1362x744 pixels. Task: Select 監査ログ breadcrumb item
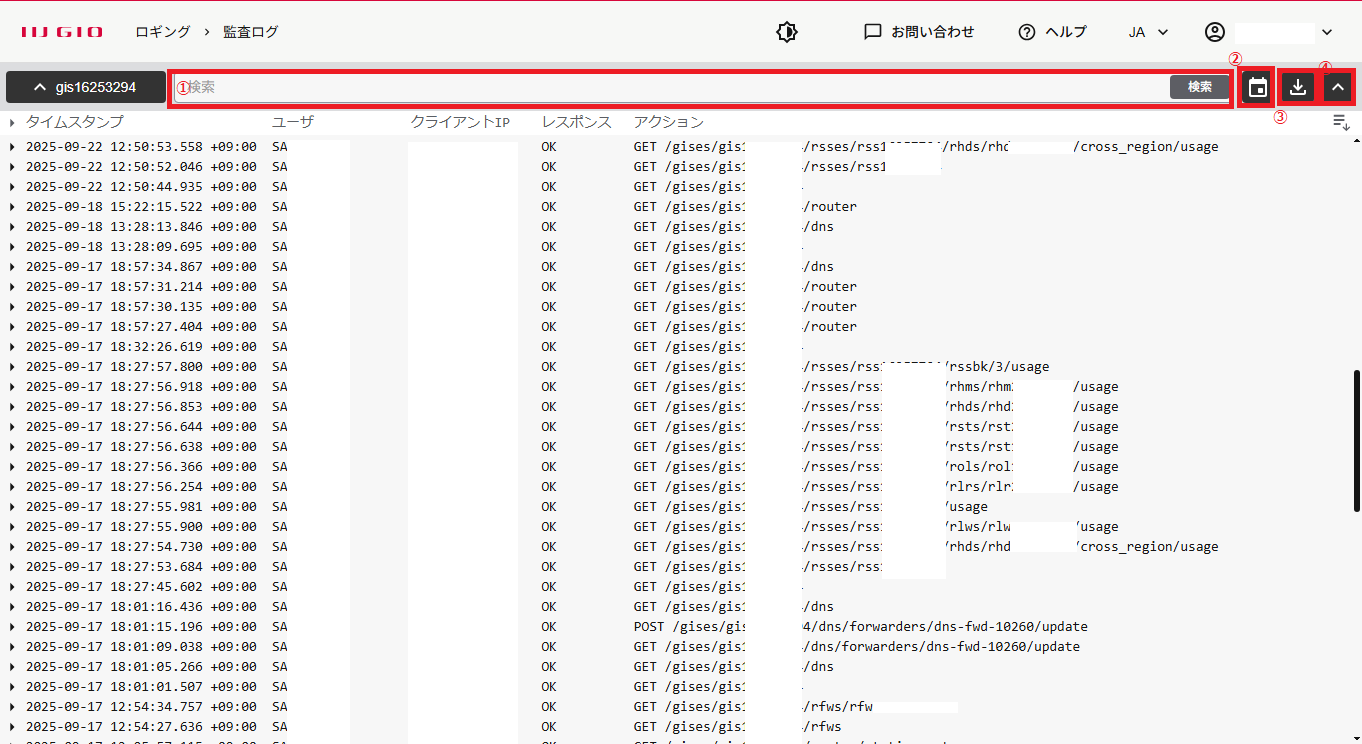251,32
